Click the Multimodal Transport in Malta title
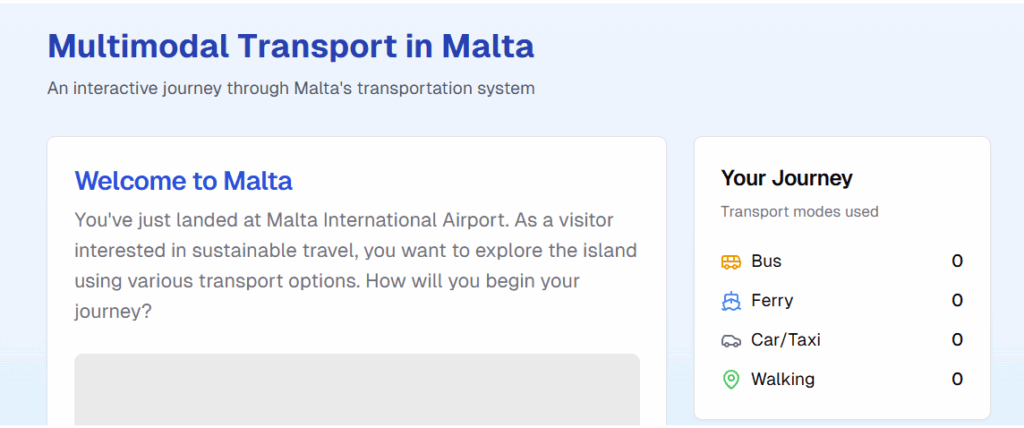 (291, 46)
